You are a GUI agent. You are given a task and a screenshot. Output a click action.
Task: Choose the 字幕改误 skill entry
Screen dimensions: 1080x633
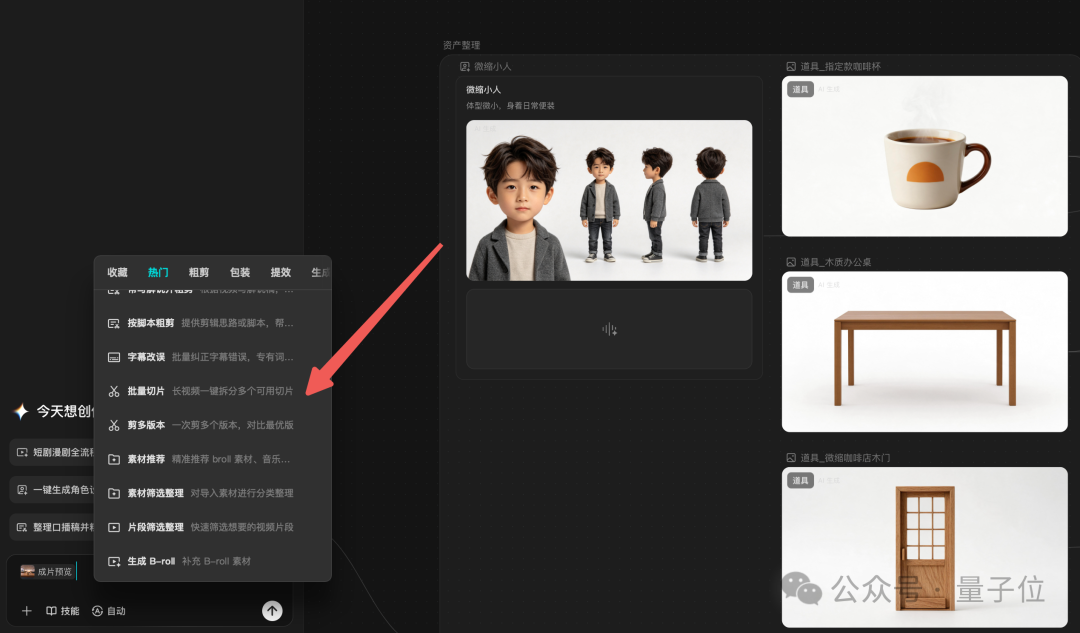tap(212, 357)
